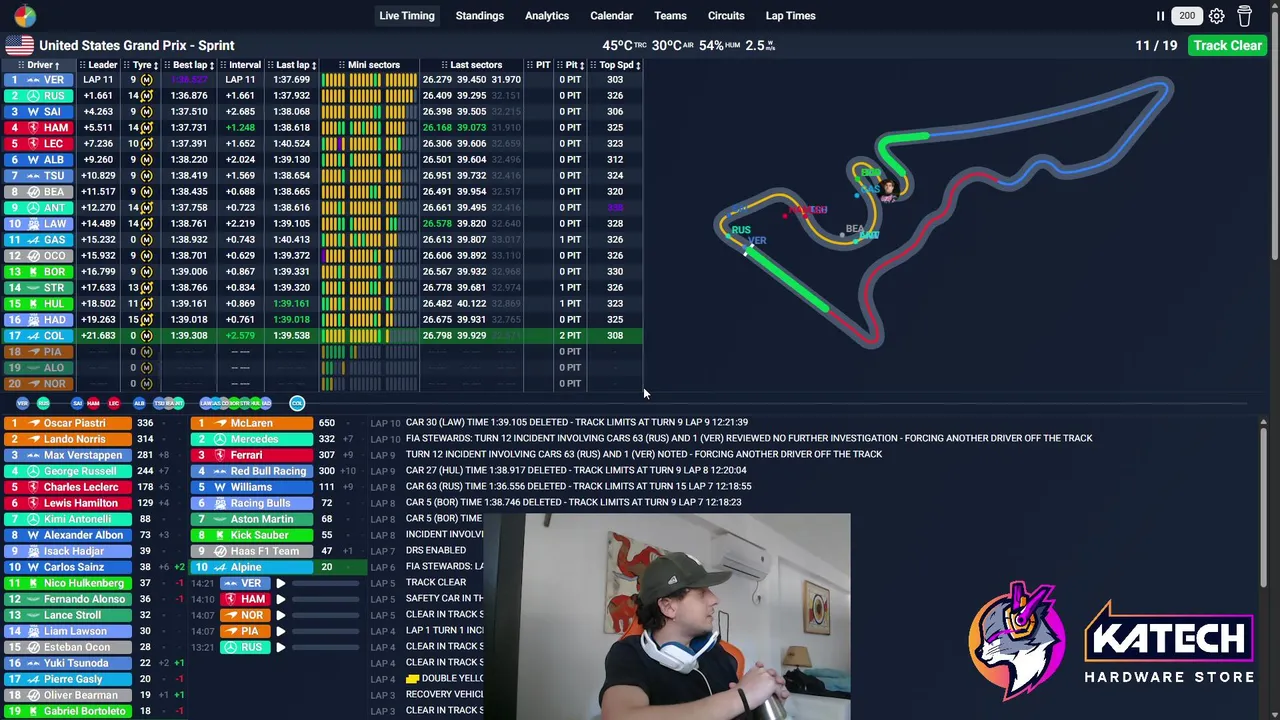Image resolution: width=1280 pixels, height=720 pixels.
Task: Sort by Last lap column header
Action: coord(294,65)
